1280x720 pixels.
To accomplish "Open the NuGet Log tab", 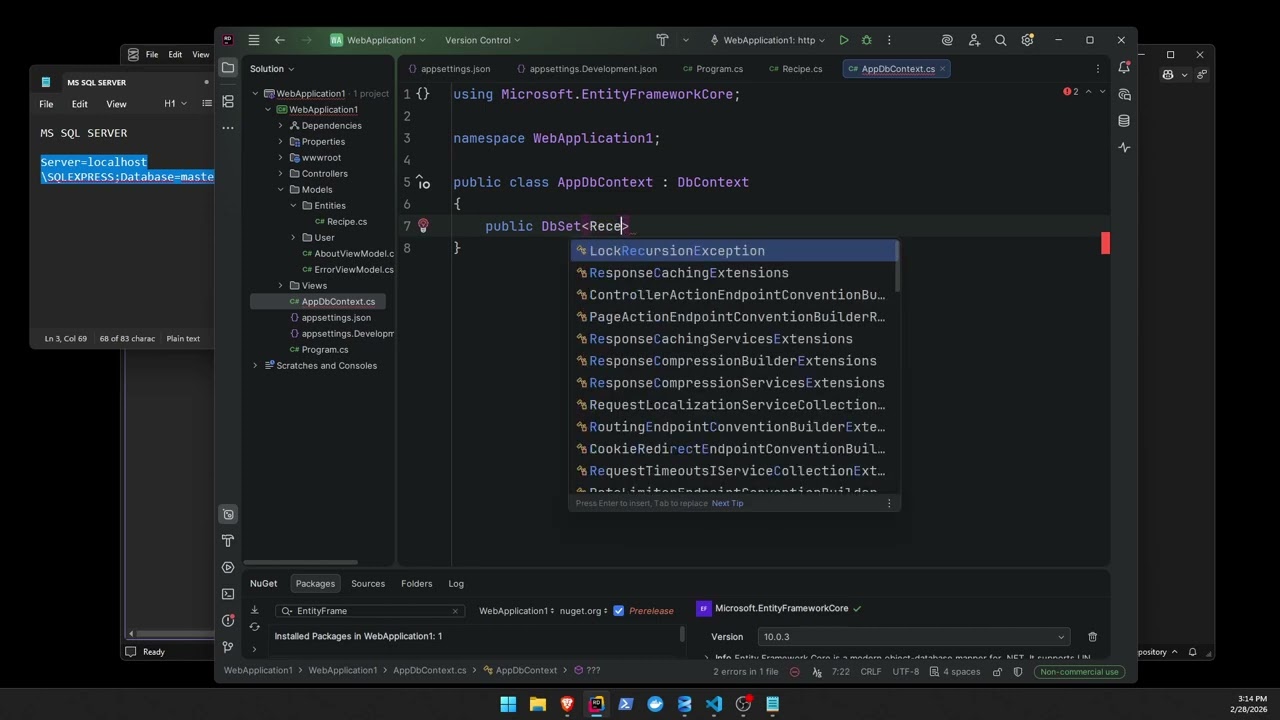I will (x=456, y=584).
